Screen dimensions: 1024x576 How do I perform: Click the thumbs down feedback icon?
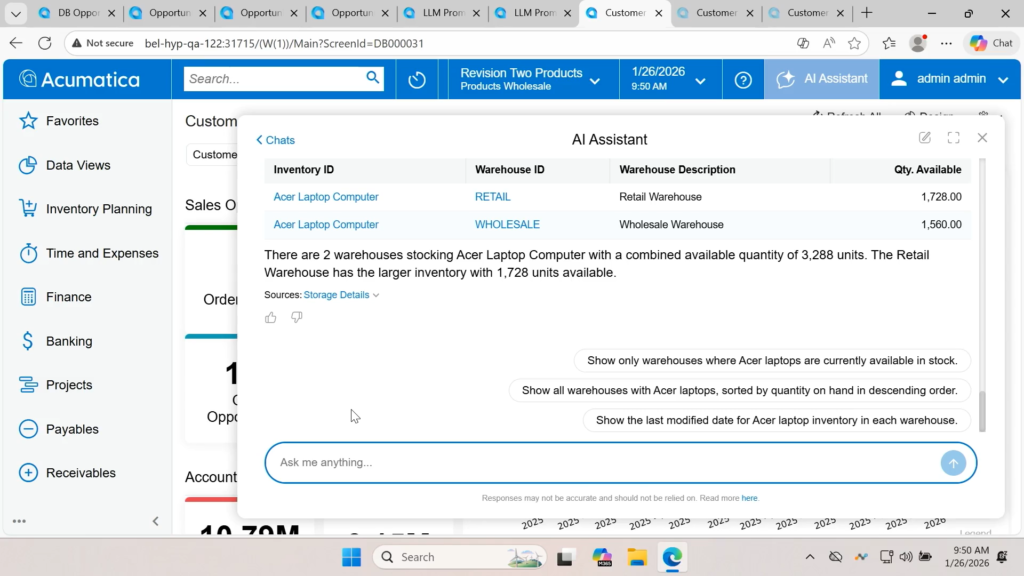tap(297, 318)
